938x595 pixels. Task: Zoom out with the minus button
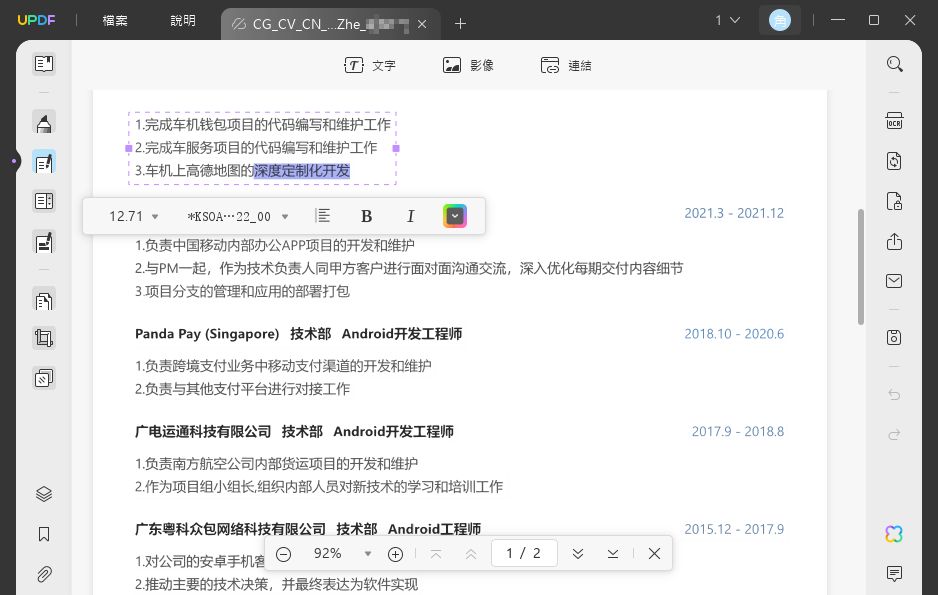[284, 554]
